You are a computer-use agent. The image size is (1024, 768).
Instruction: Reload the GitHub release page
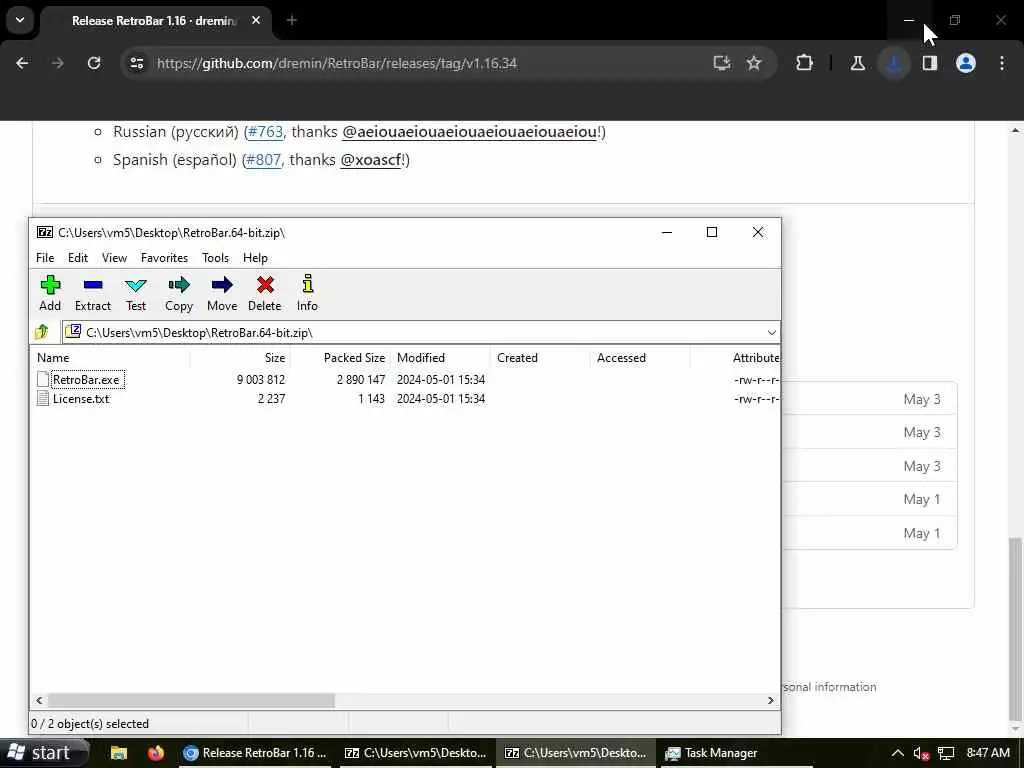94,63
